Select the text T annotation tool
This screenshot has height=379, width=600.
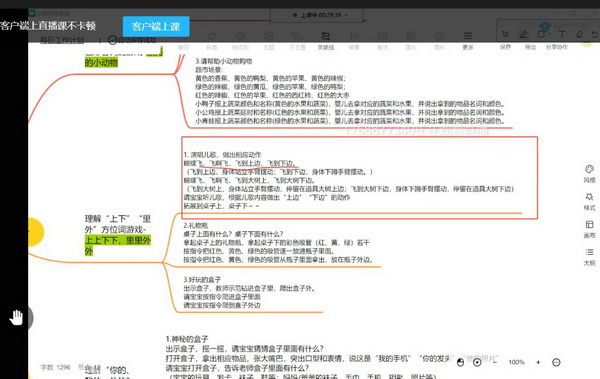tap(562, 34)
